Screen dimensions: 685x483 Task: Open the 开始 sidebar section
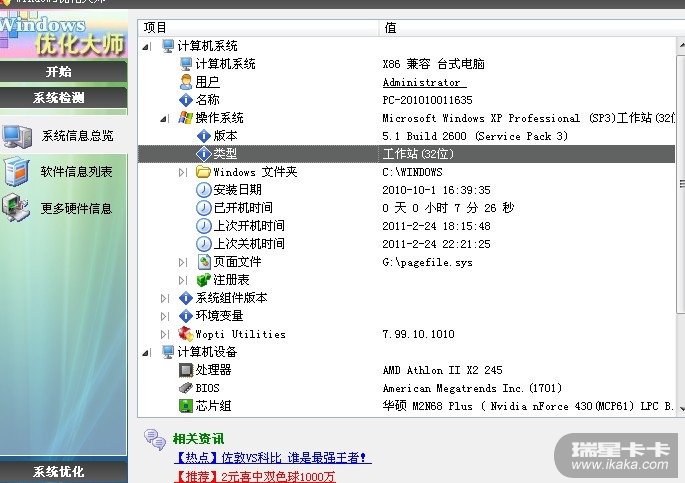[x=63, y=72]
